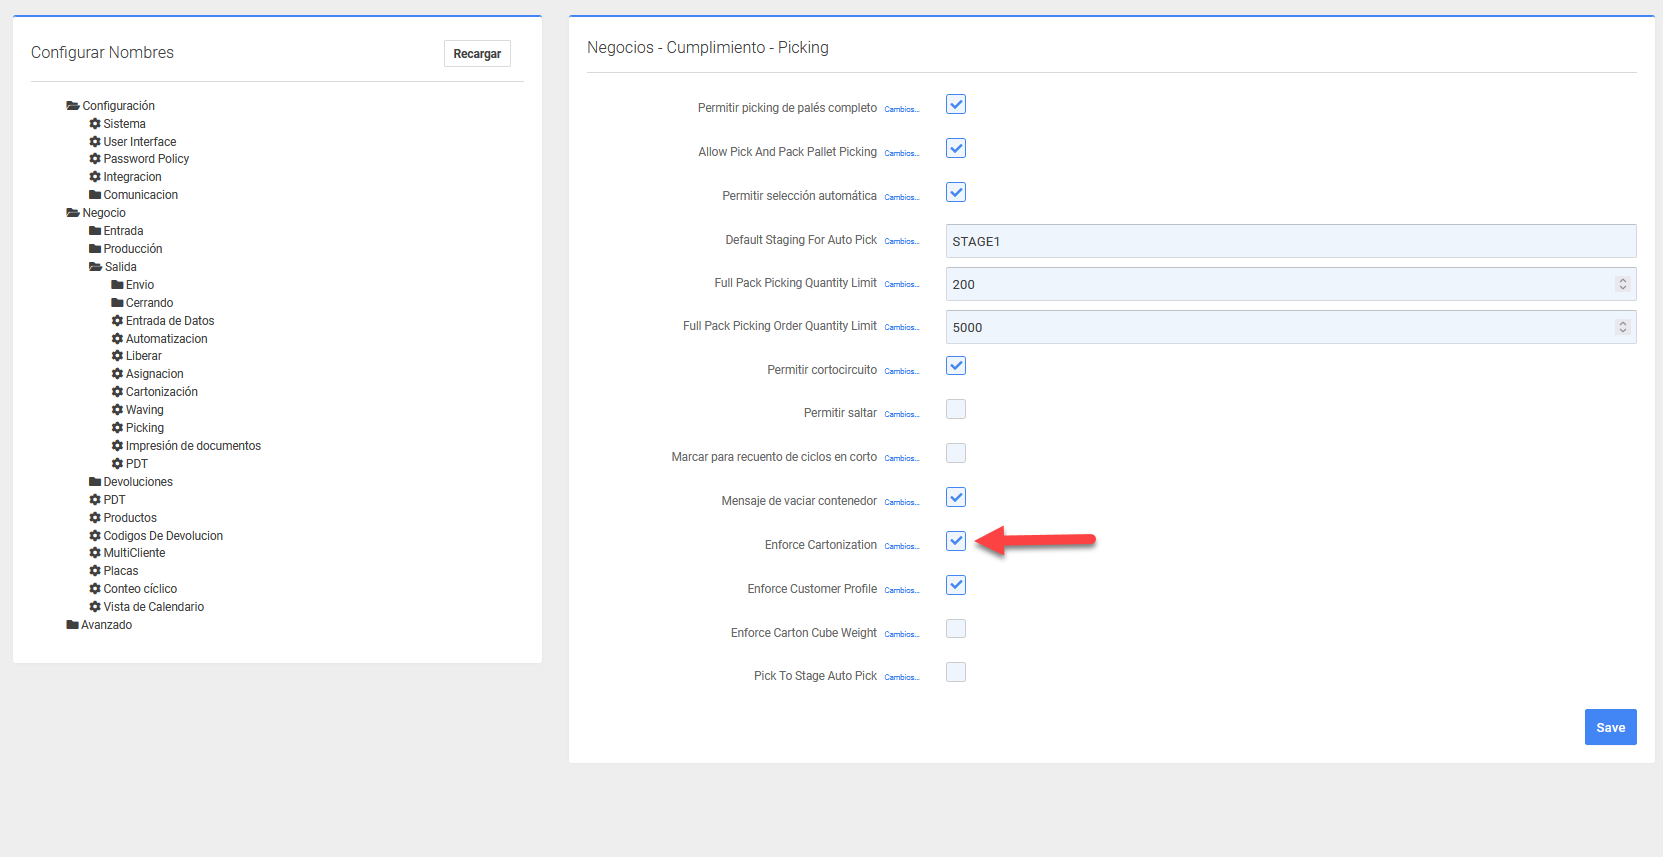Click the Default Staging For Auto Pick field

pos(1290,241)
